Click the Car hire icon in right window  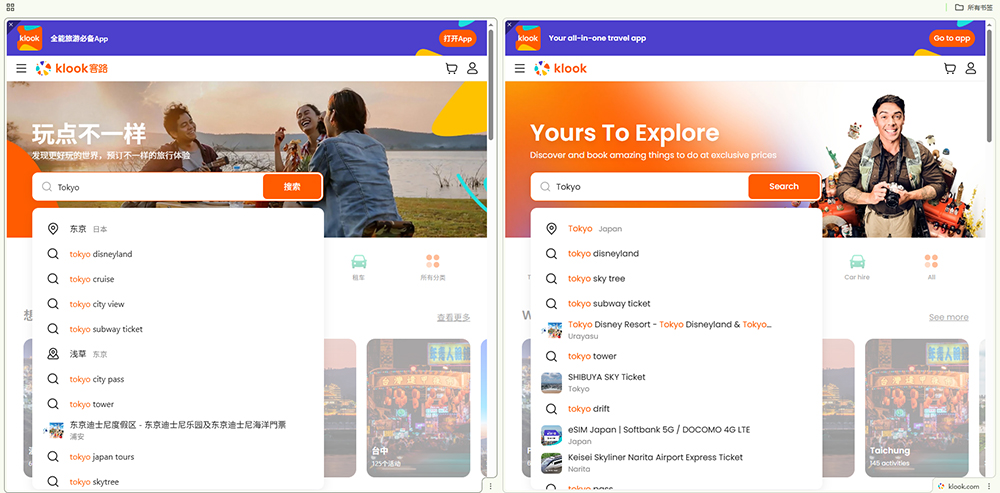coord(857,261)
